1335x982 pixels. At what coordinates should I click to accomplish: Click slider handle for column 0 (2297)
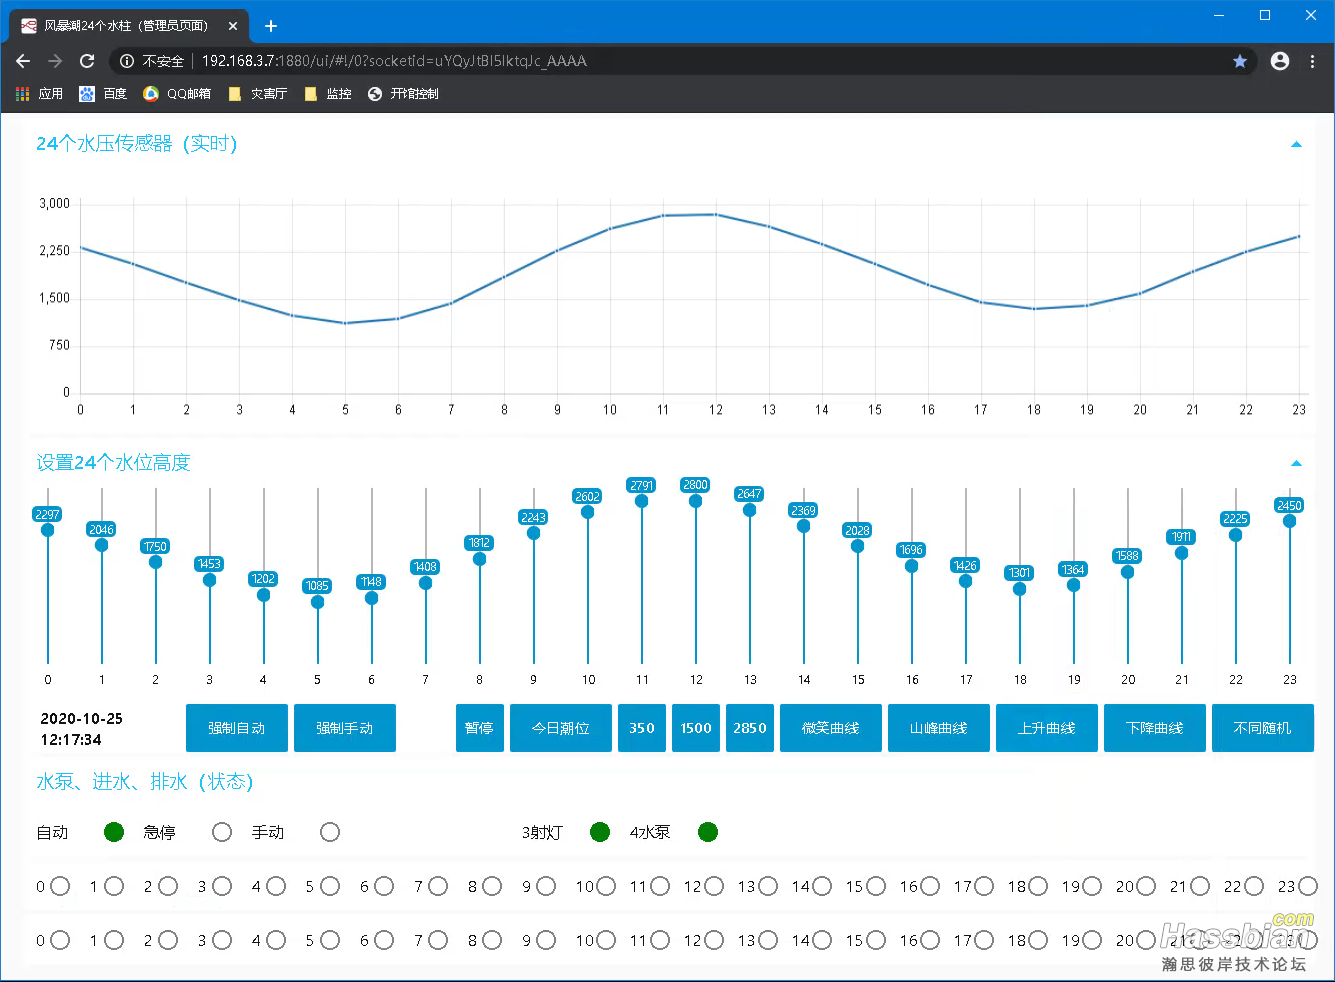click(48, 530)
